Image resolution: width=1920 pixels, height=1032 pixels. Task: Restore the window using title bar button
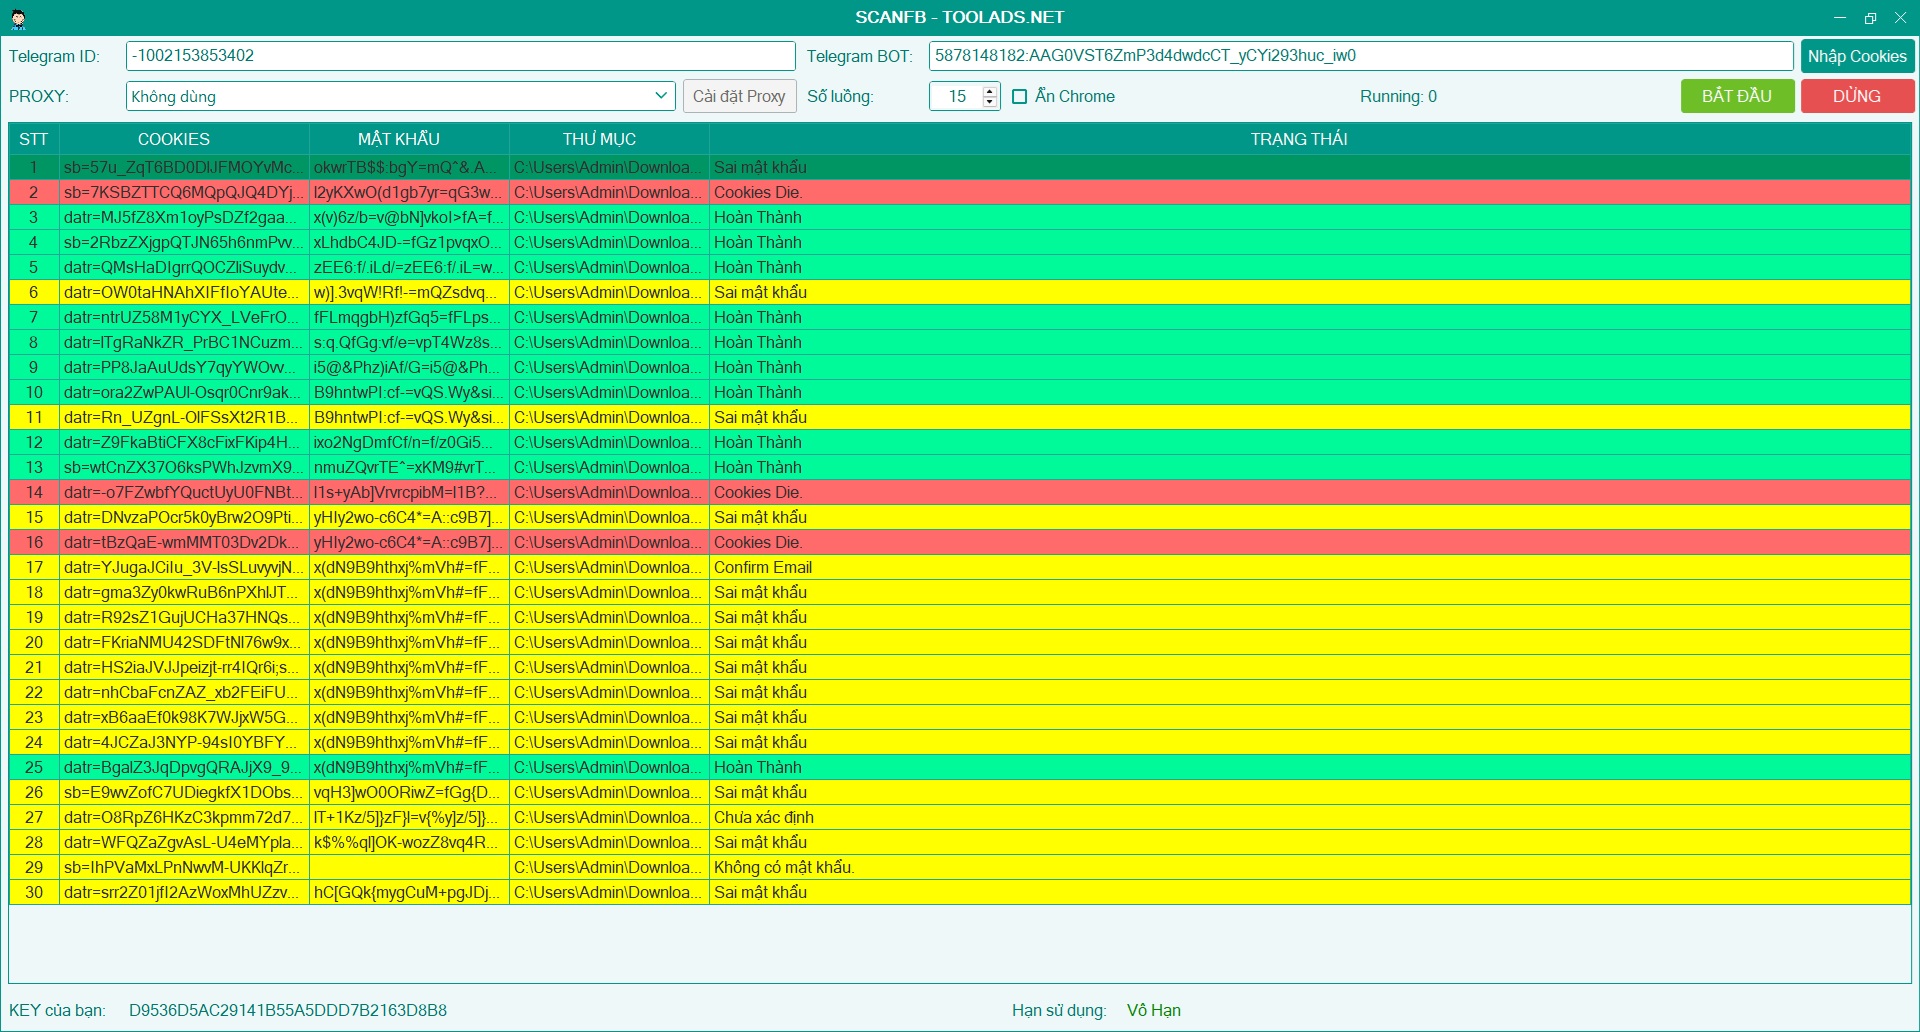(1869, 18)
